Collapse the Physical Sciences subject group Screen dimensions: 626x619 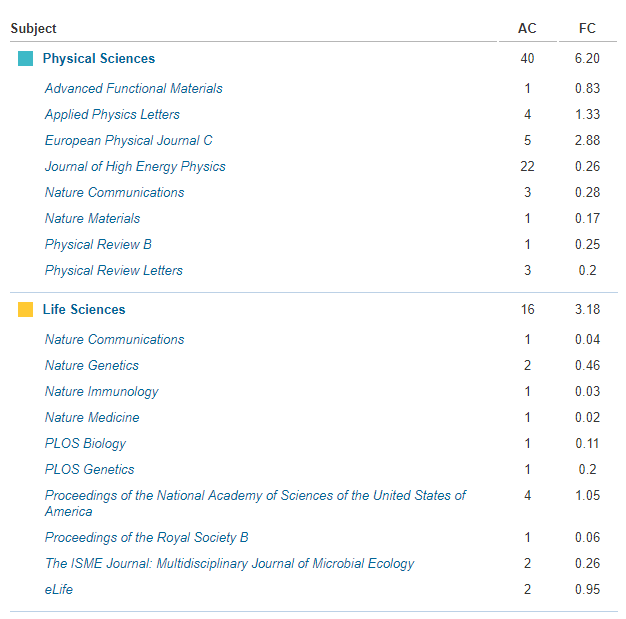pyautogui.click(x=99, y=59)
